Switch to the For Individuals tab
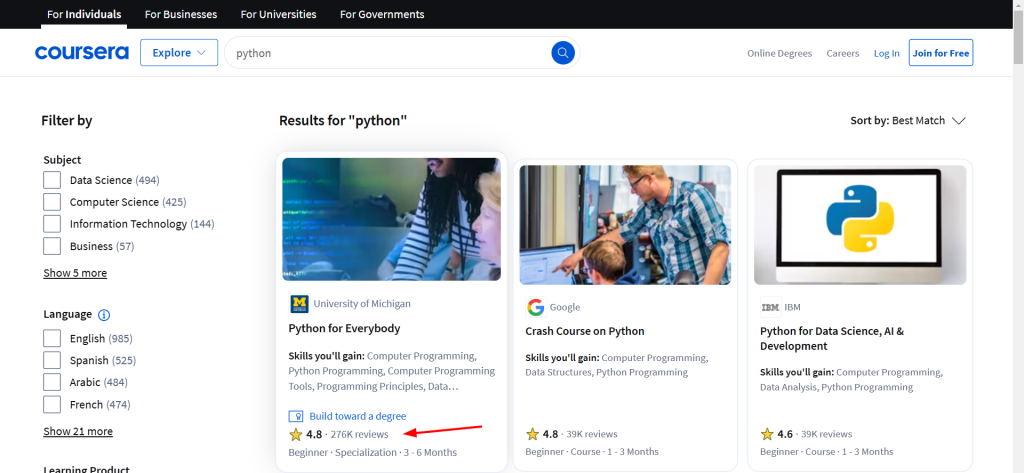Viewport: 1024px width, 473px height. [84, 14]
